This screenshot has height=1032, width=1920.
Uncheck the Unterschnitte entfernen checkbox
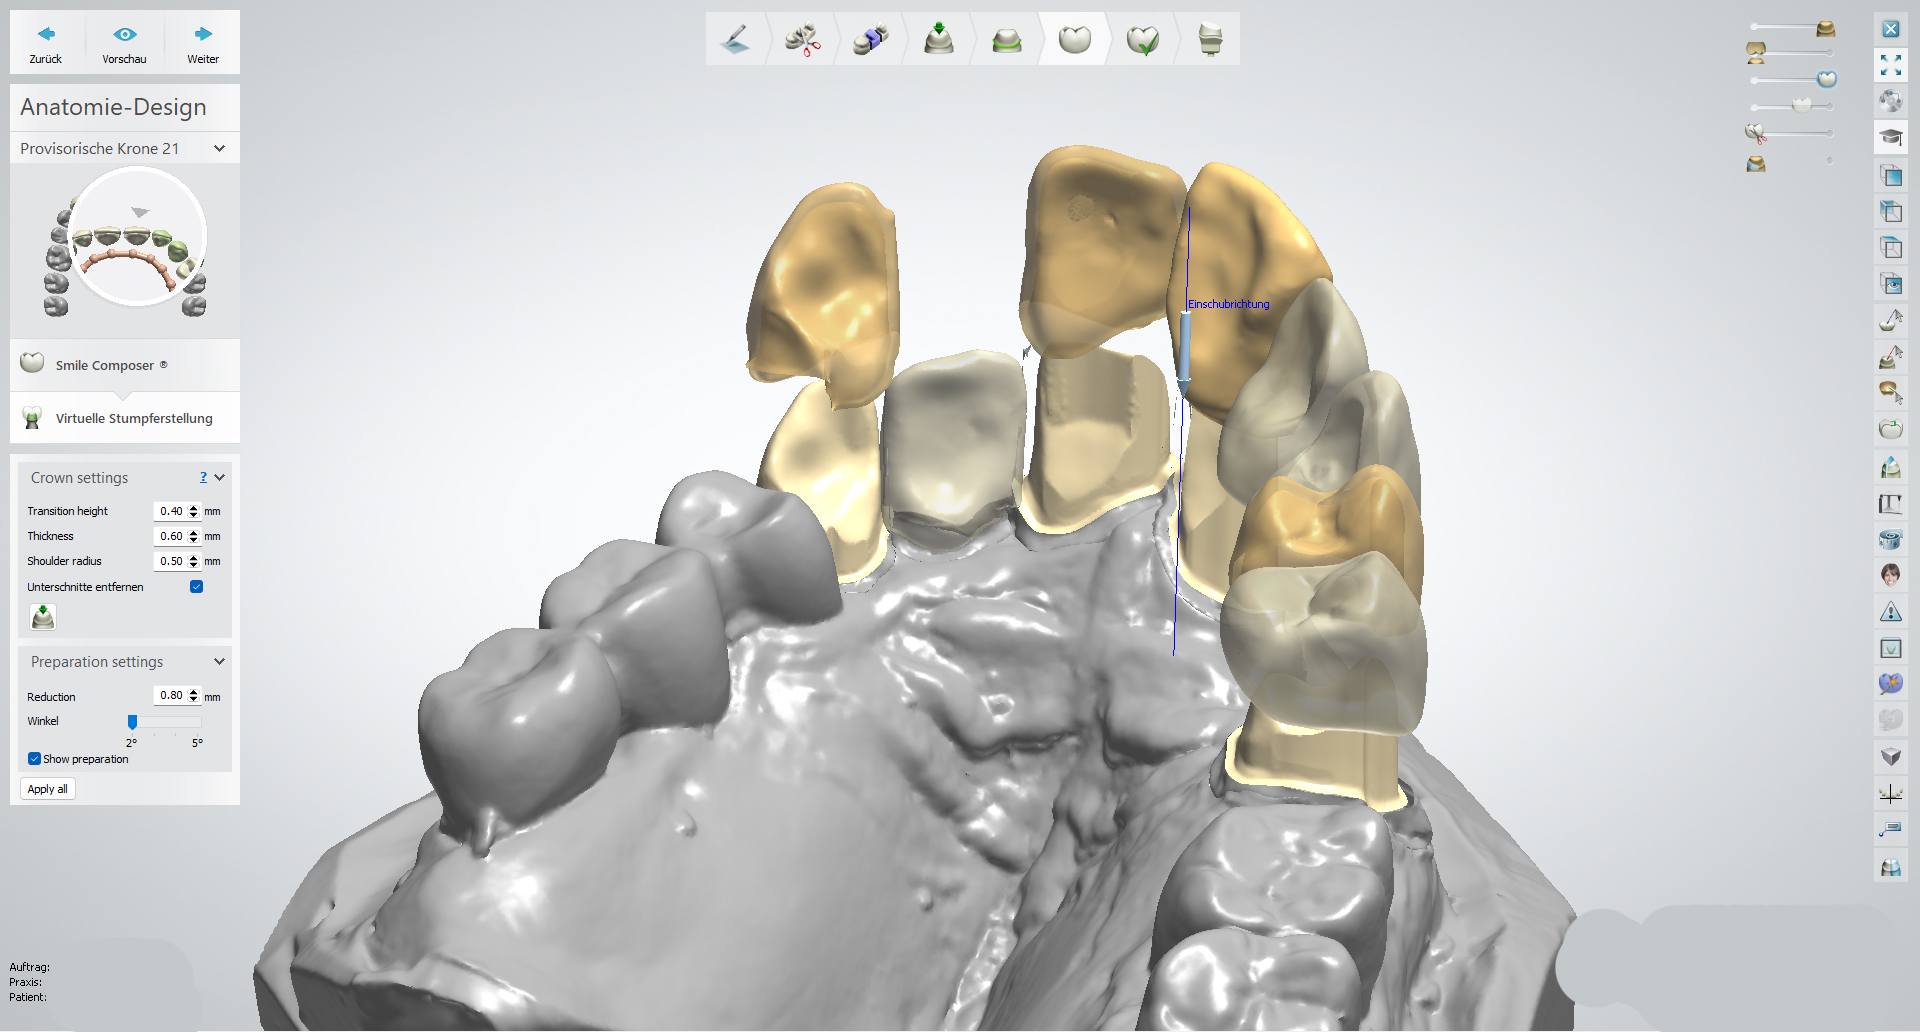[x=197, y=587]
